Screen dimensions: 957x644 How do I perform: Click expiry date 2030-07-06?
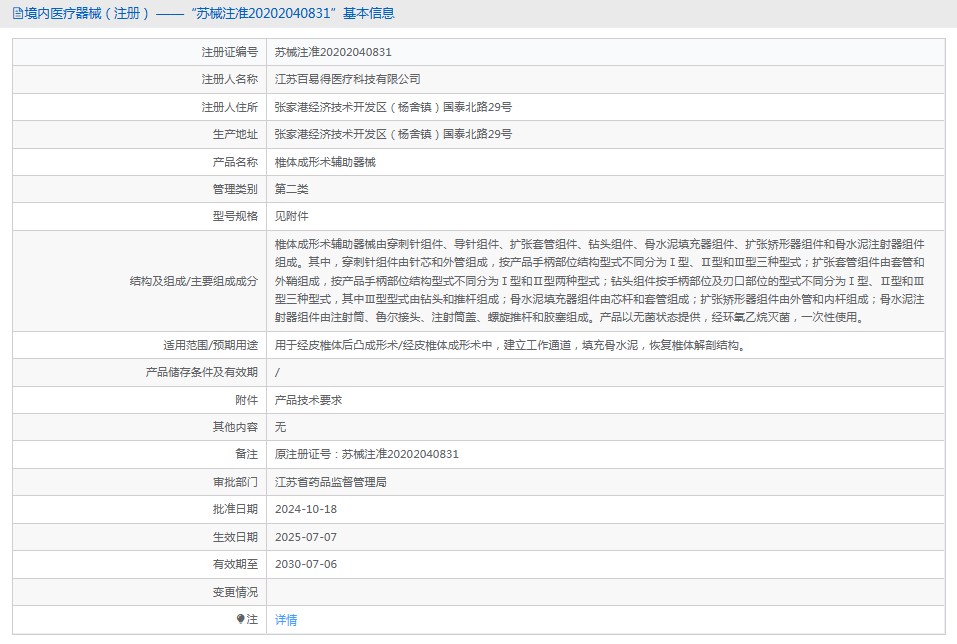[306, 564]
